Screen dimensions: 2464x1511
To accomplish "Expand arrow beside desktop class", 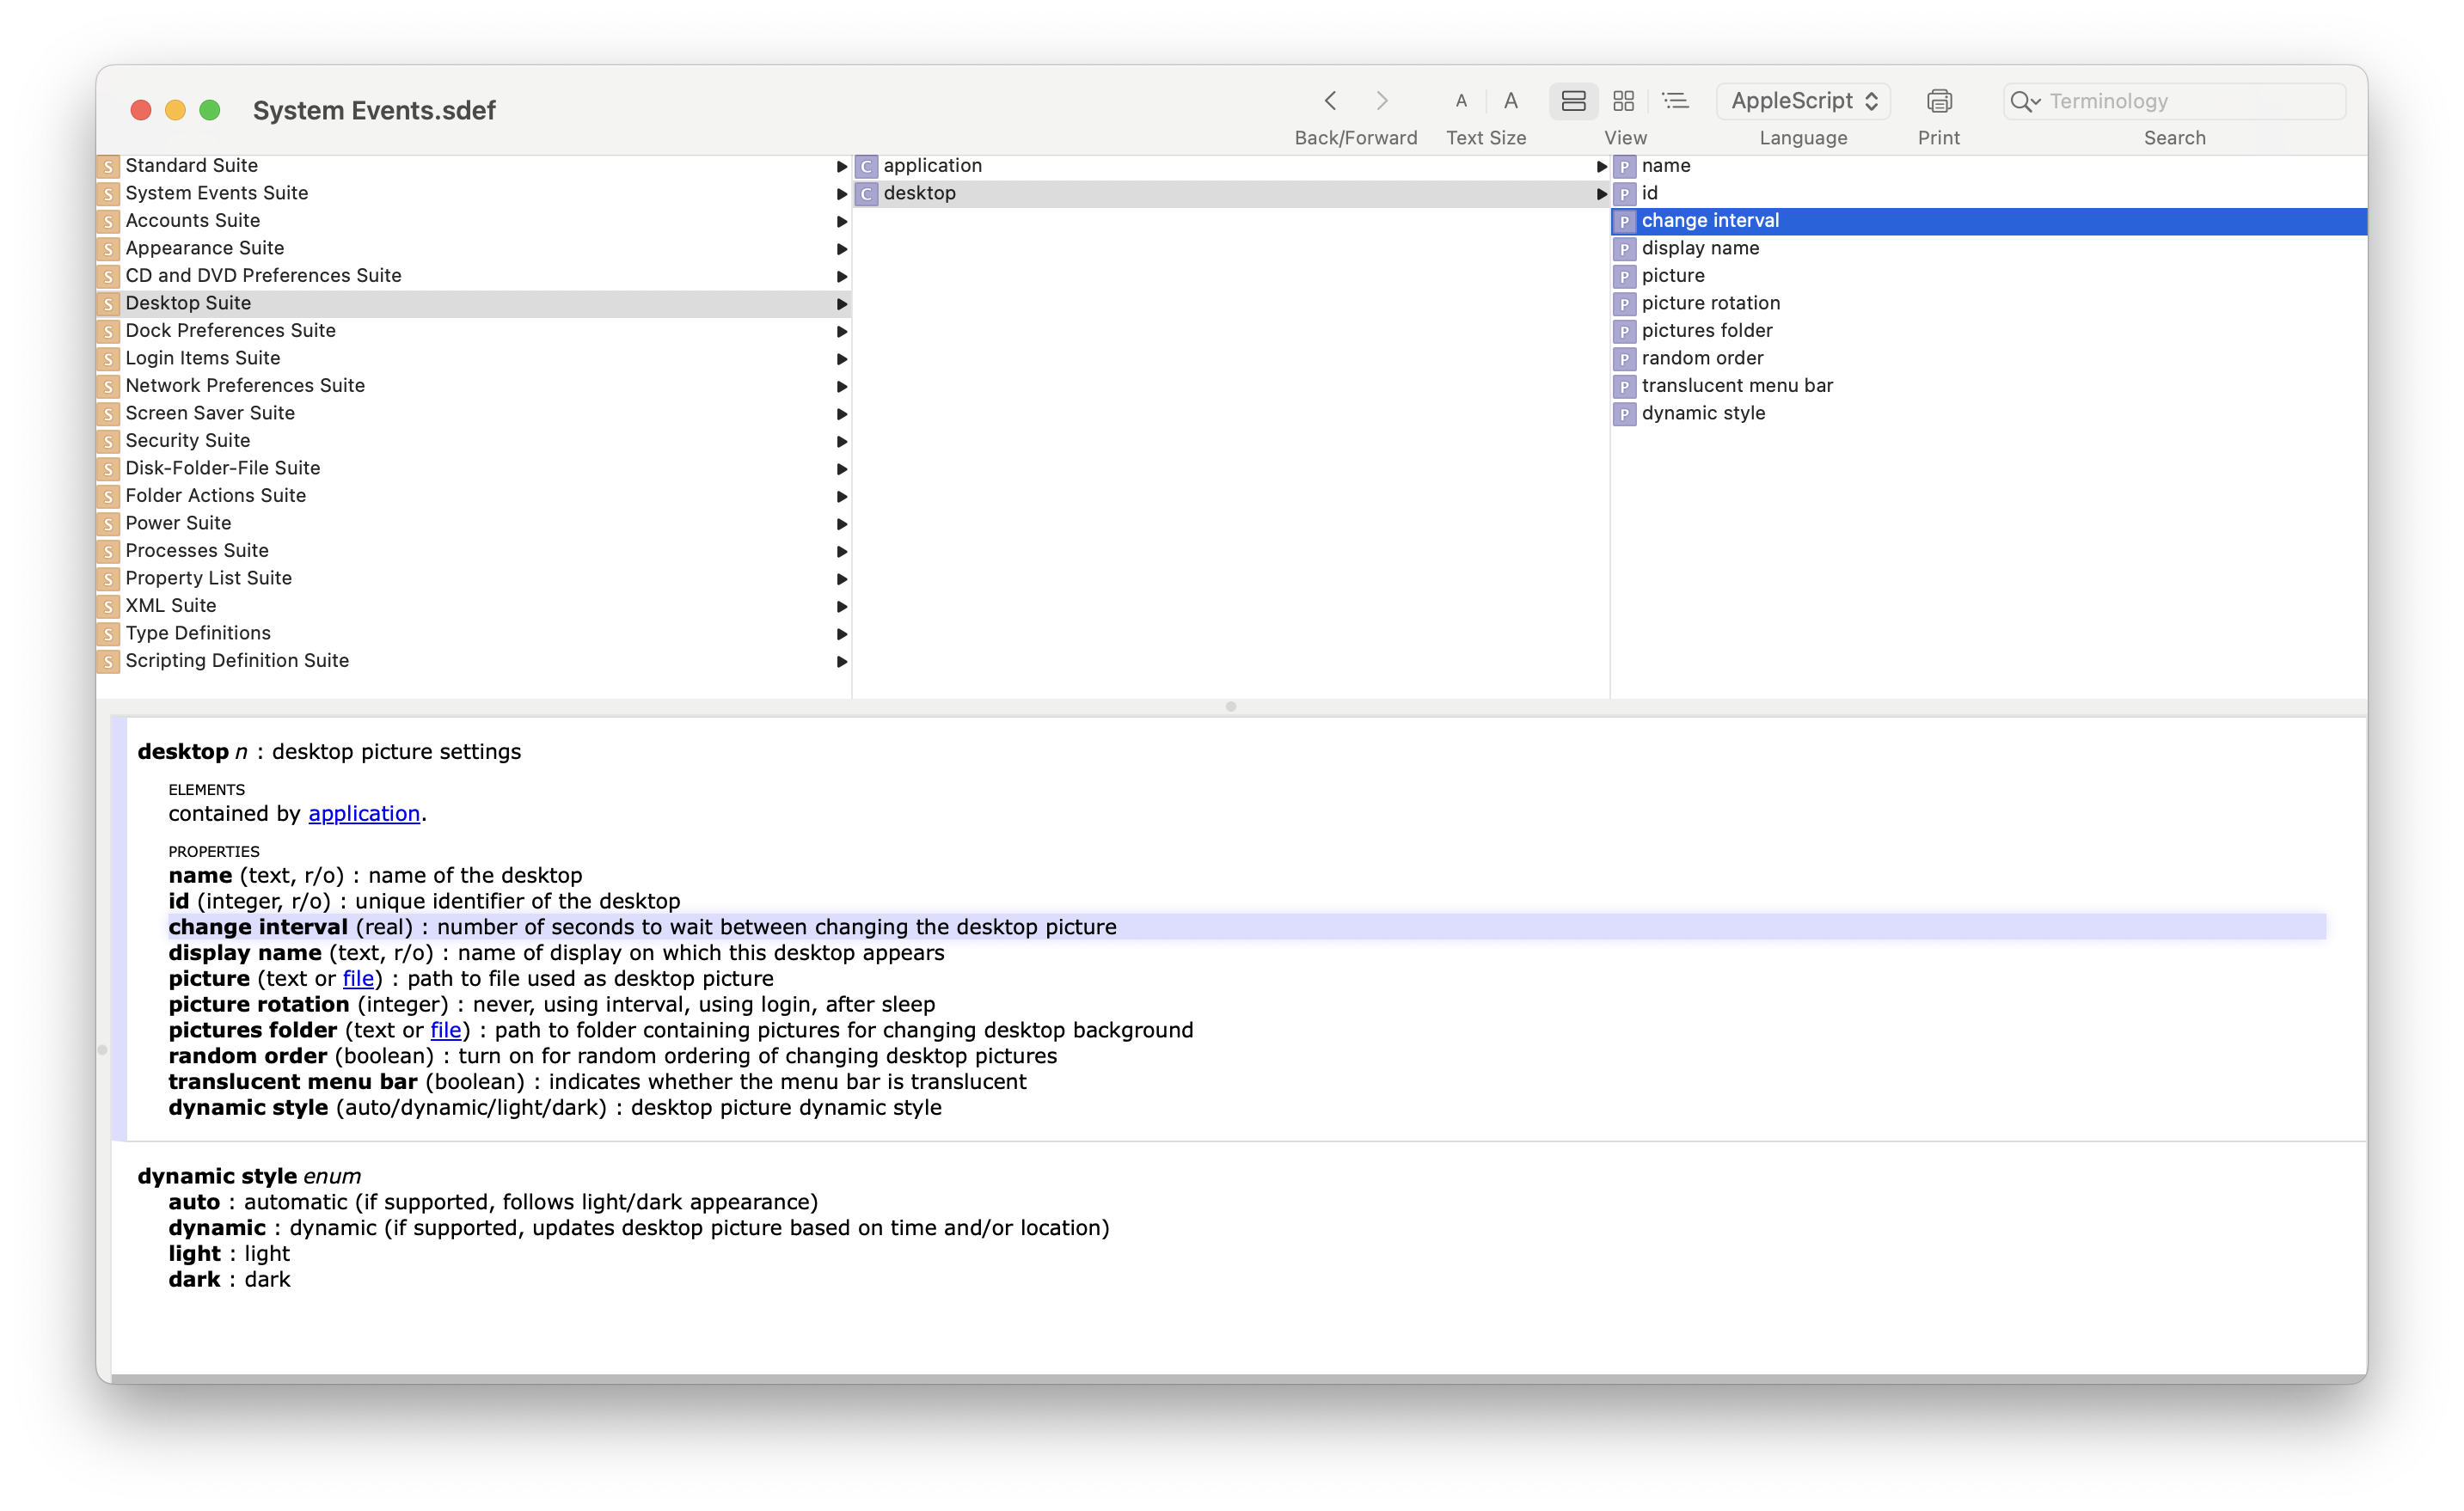I will pyautogui.click(x=1602, y=194).
